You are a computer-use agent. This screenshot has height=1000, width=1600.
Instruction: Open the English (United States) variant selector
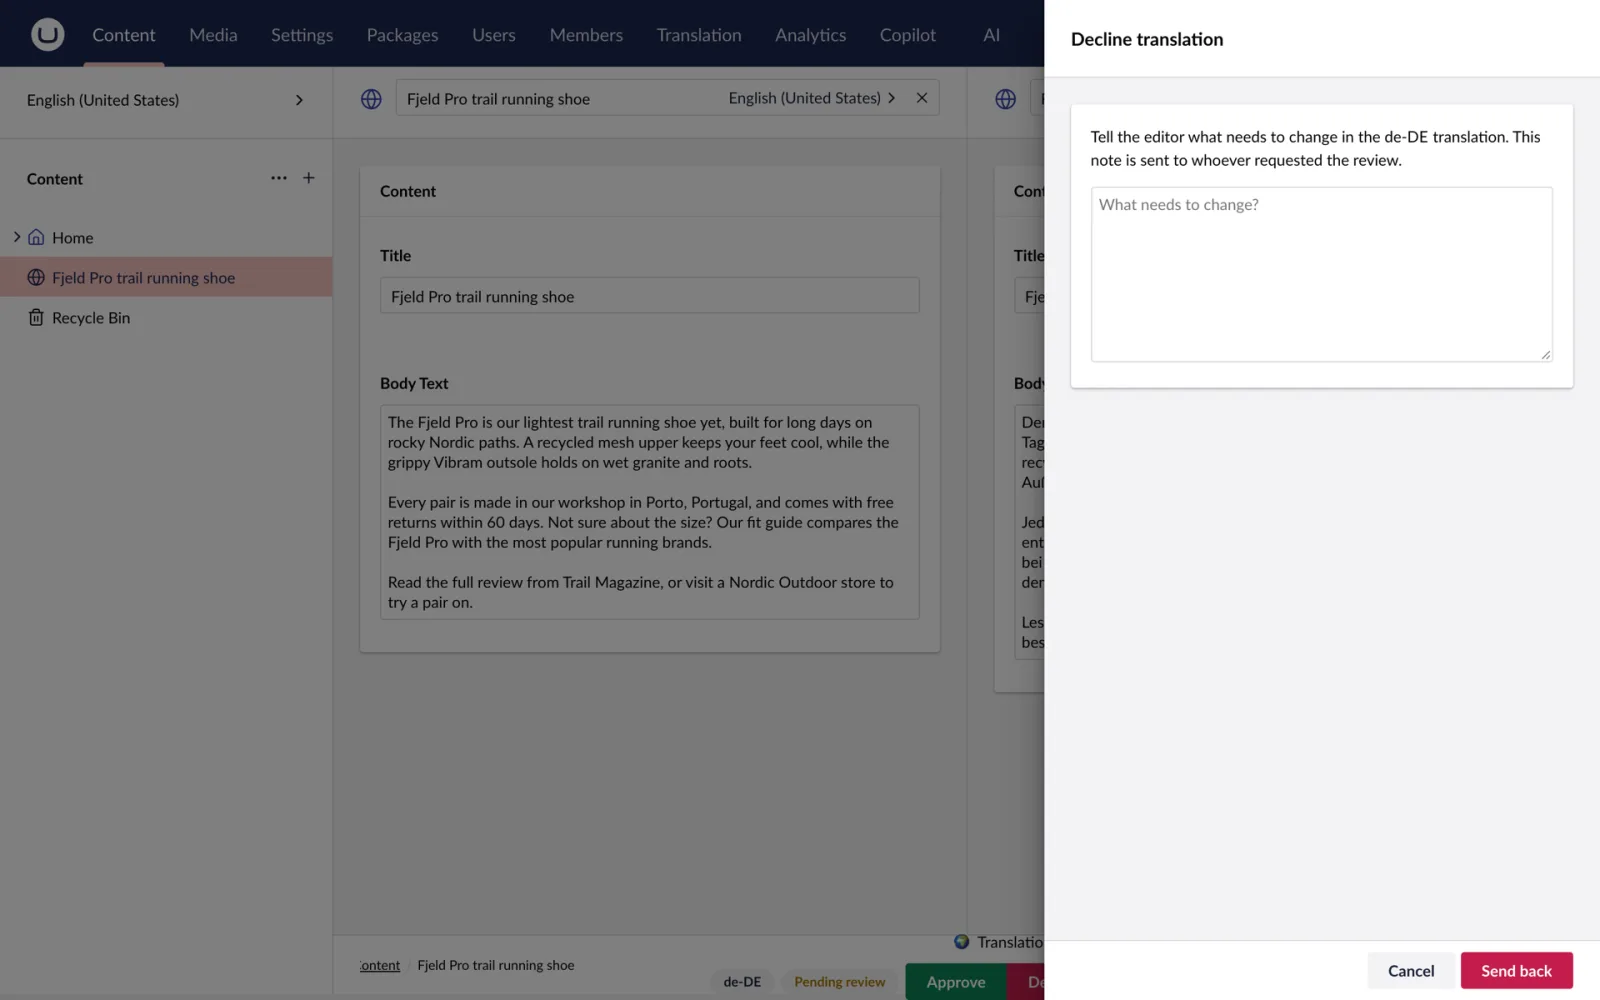[x=812, y=98]
